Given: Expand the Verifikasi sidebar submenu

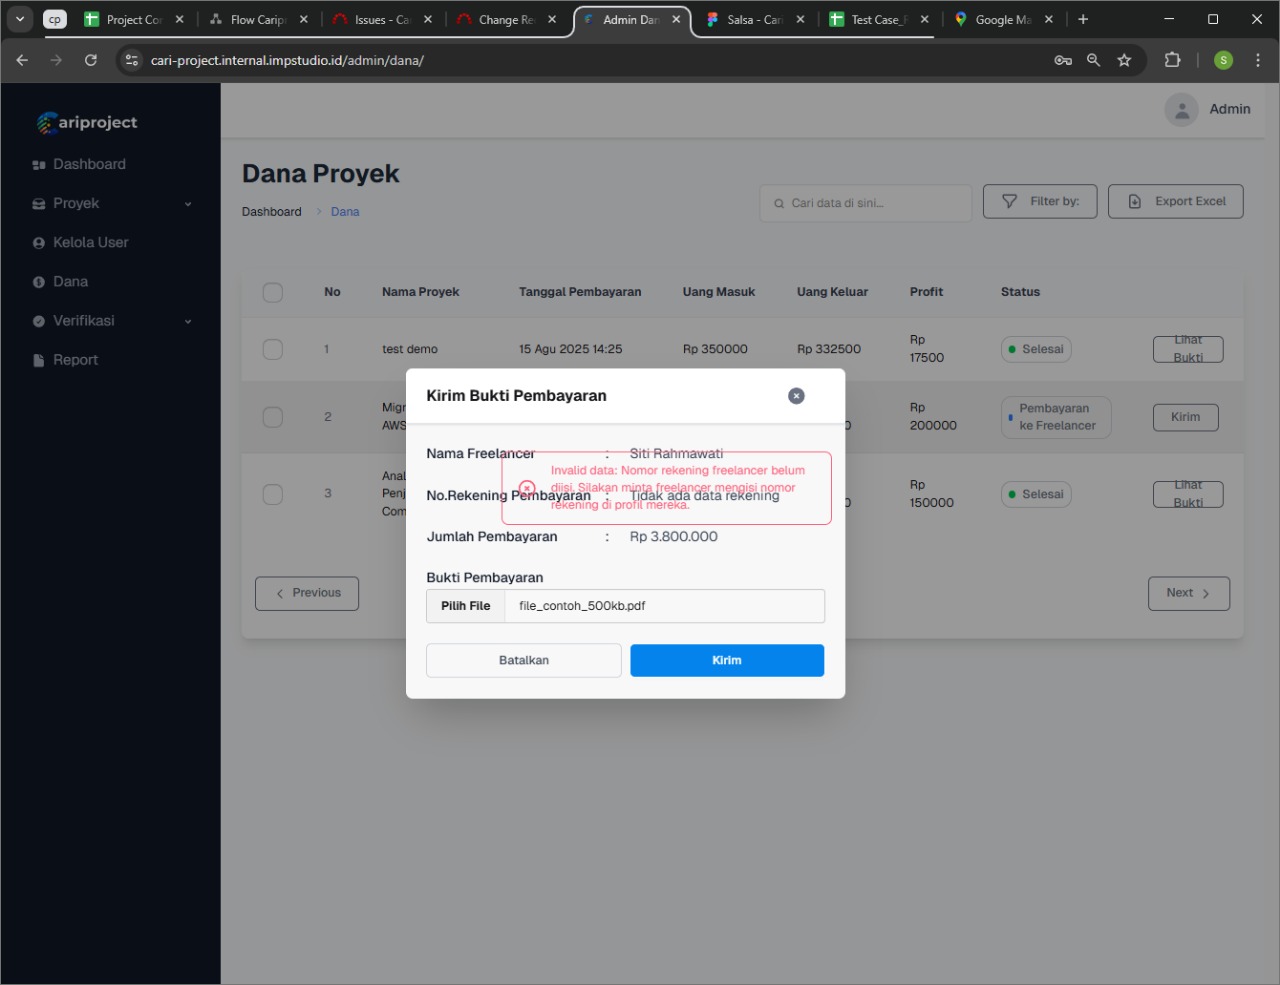Looking at the screenshot, I should click(188, 321).
